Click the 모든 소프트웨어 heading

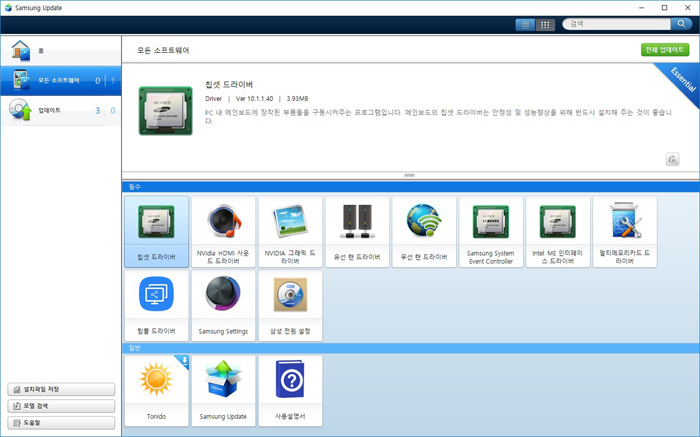pos(163,50)
